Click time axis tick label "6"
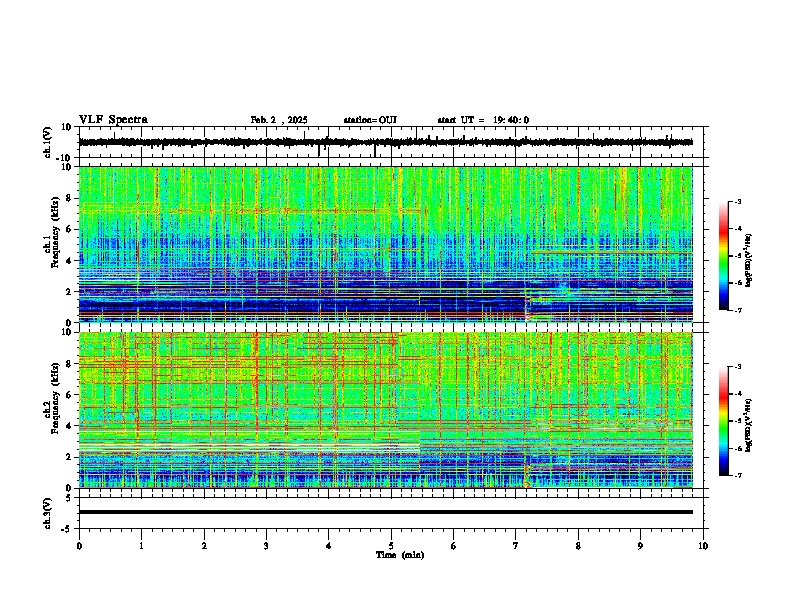Viewport: 792px width, 612px height. pyautogui.click(x=453, y=546)
